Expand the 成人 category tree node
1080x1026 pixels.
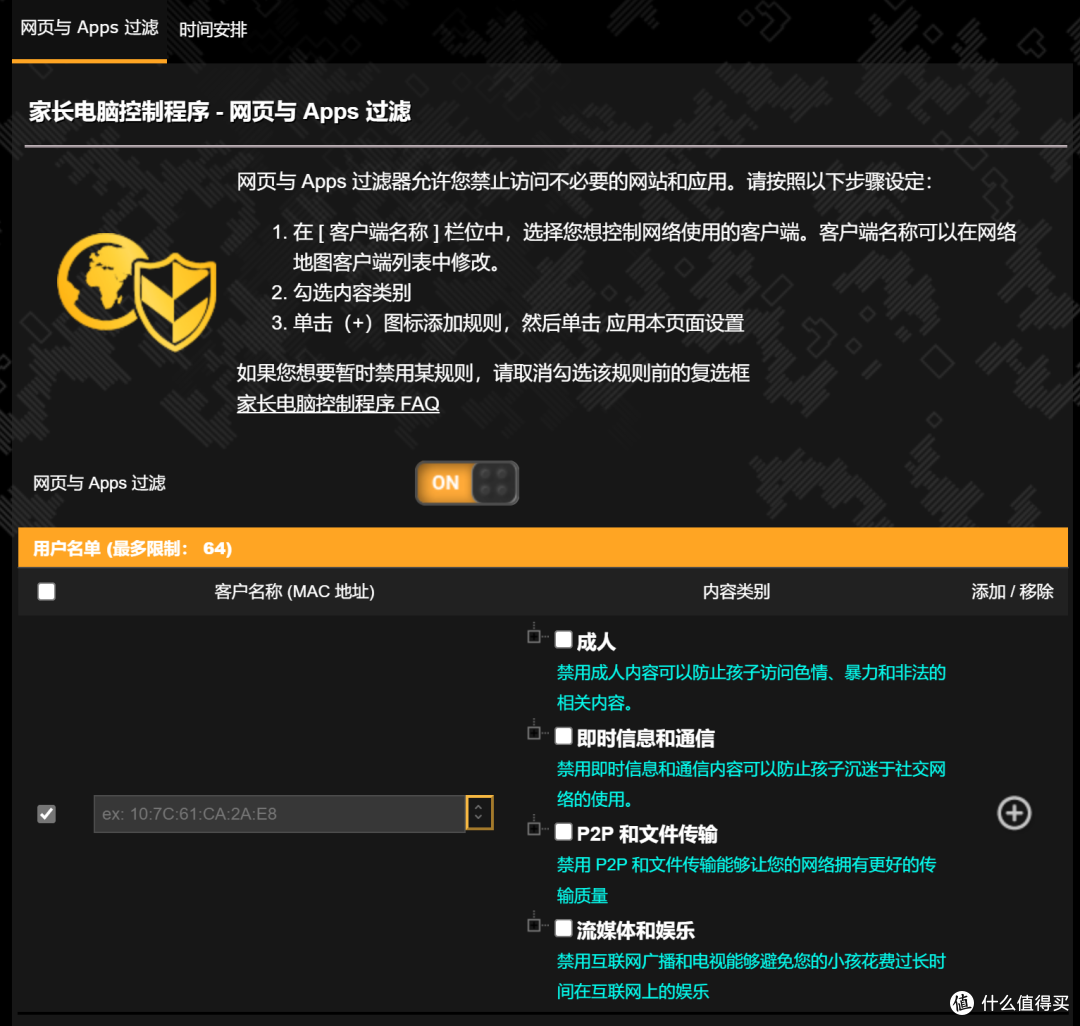pos(534,636)
